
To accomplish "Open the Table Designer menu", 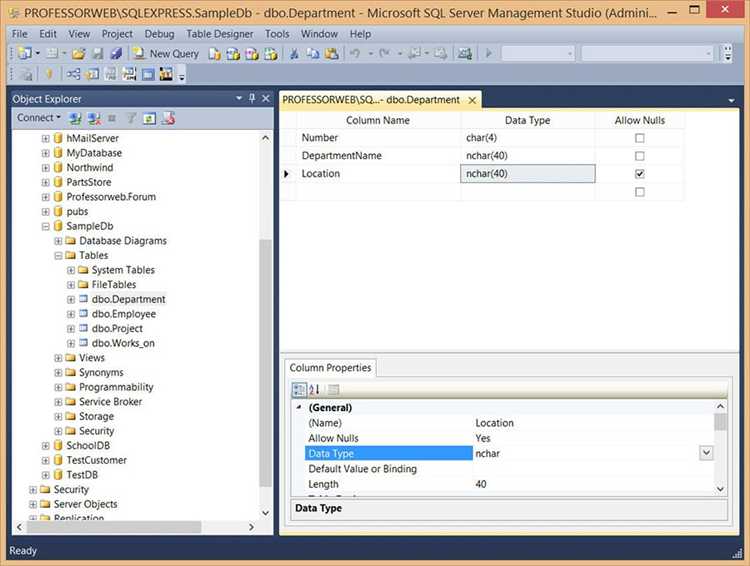I will pyautogui.click(x=219, y=33).
